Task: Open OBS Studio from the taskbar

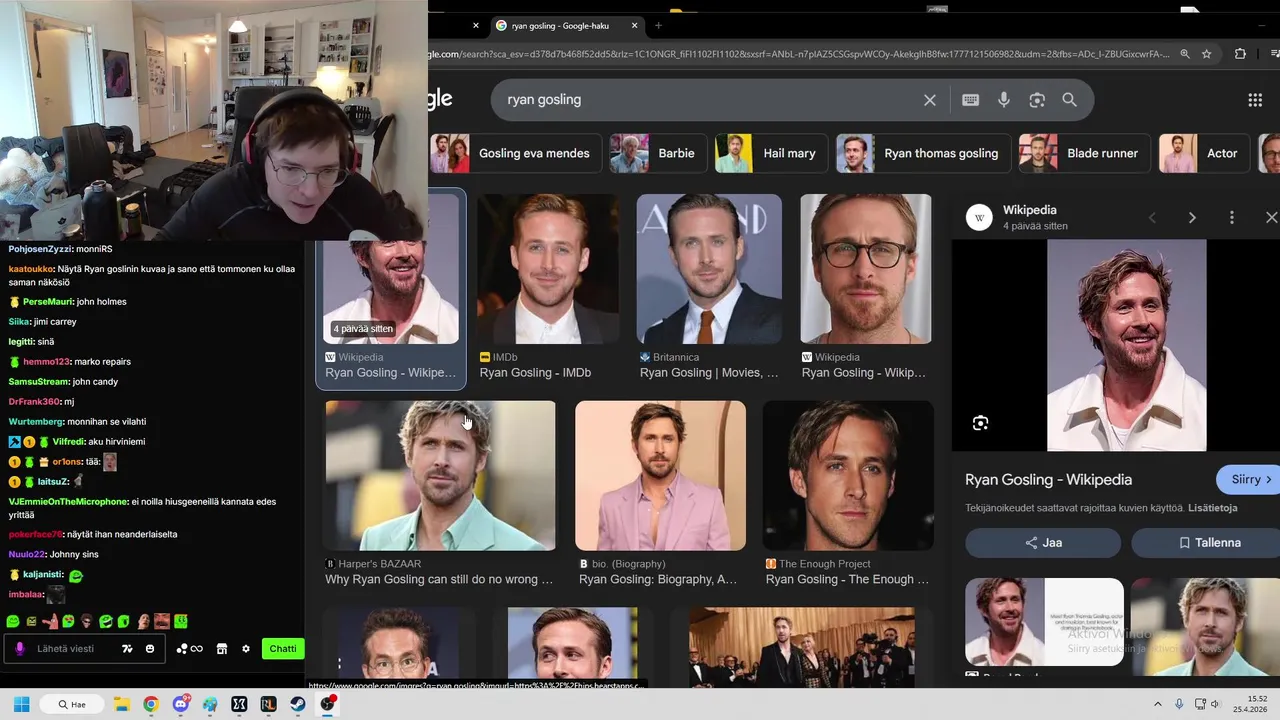Action: click(328, 704)
